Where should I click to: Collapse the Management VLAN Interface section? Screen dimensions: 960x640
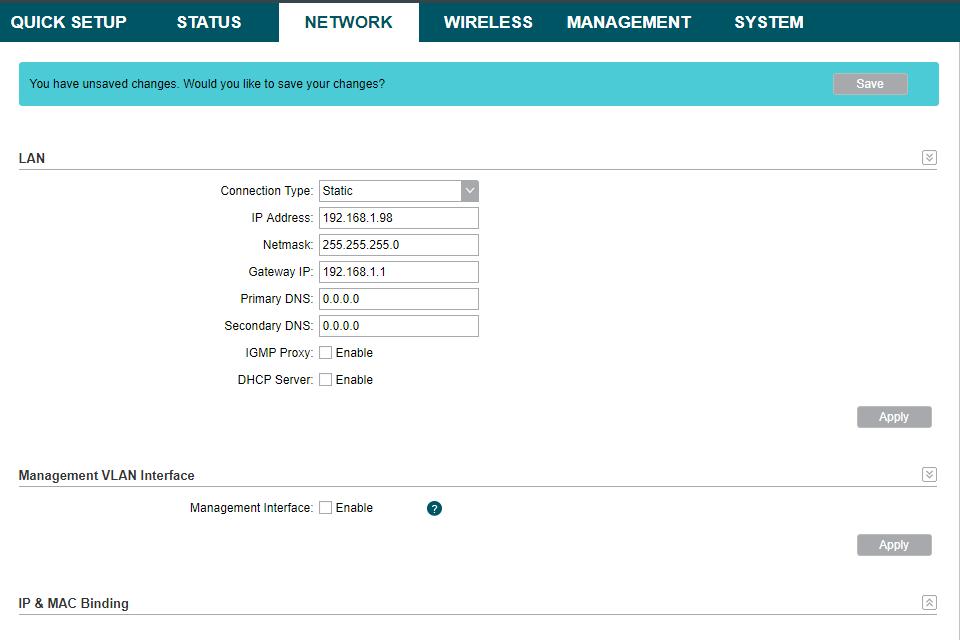click(929, 475)
